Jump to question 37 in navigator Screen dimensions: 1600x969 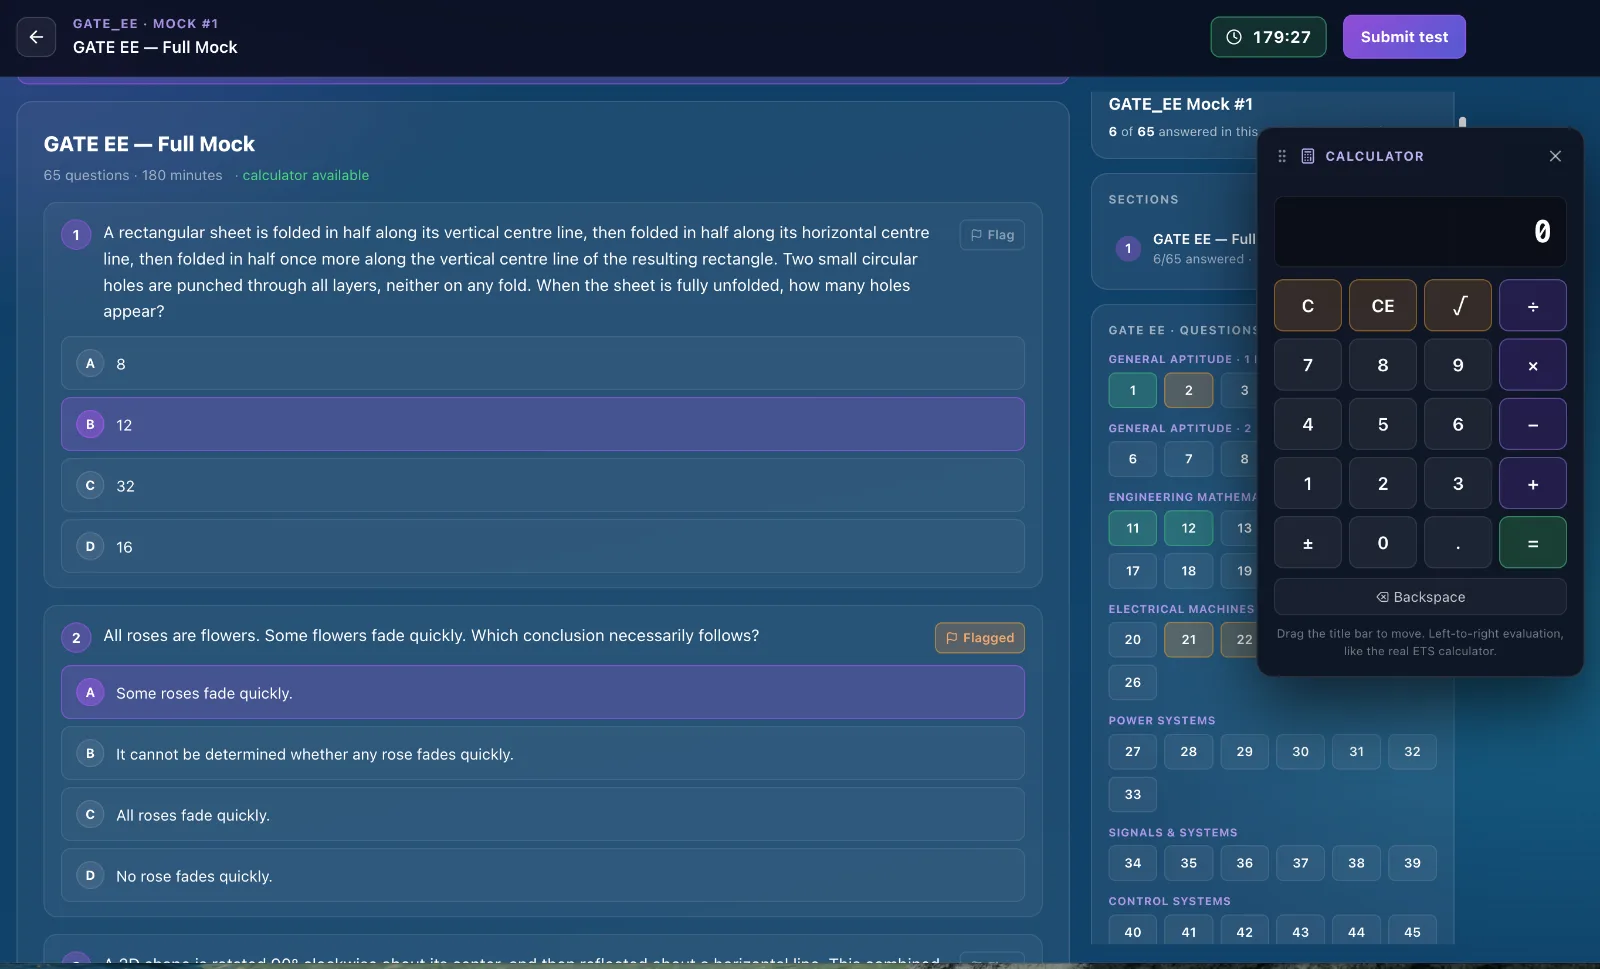click(x=1301, y=863)
